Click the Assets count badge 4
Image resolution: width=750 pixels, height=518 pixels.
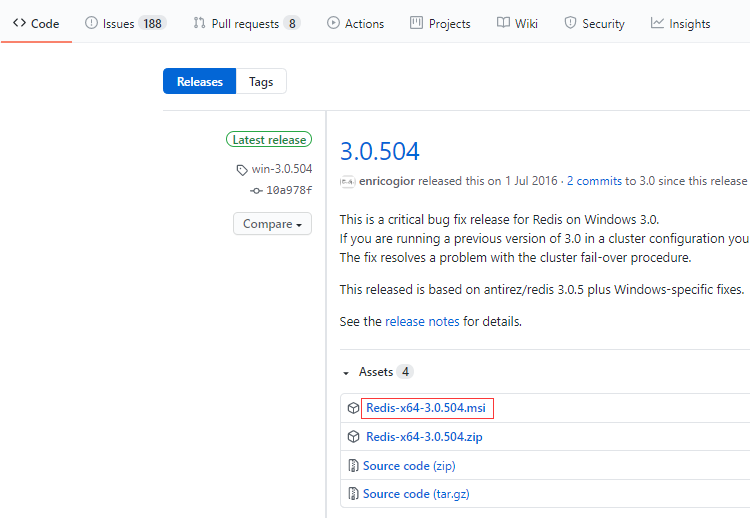(405, 372)
